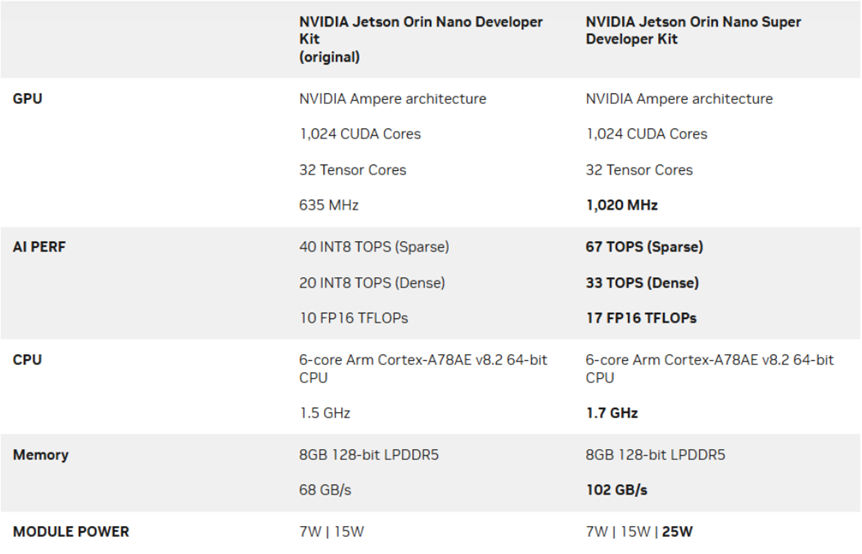
Task: Click 40 INT8 TOPS (Sparse) text
Action: [374, 247]
